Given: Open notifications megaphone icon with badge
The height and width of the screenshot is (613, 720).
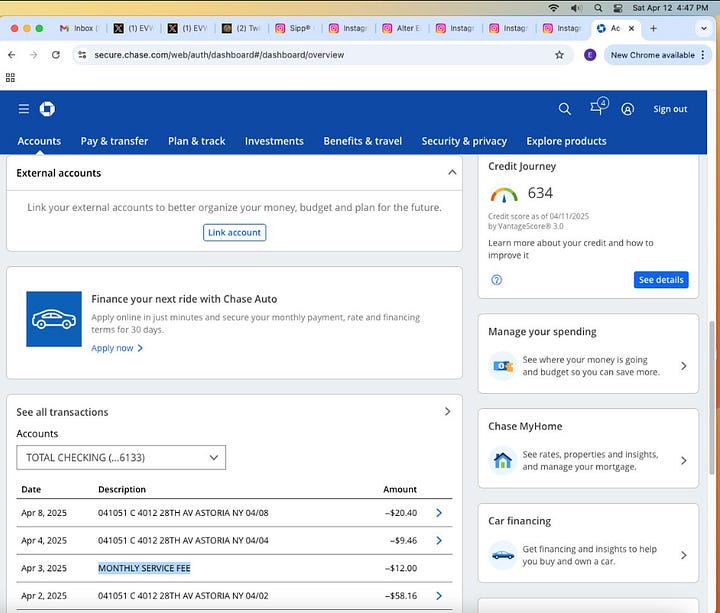Looking at the screenshot, I should point(599,106).
